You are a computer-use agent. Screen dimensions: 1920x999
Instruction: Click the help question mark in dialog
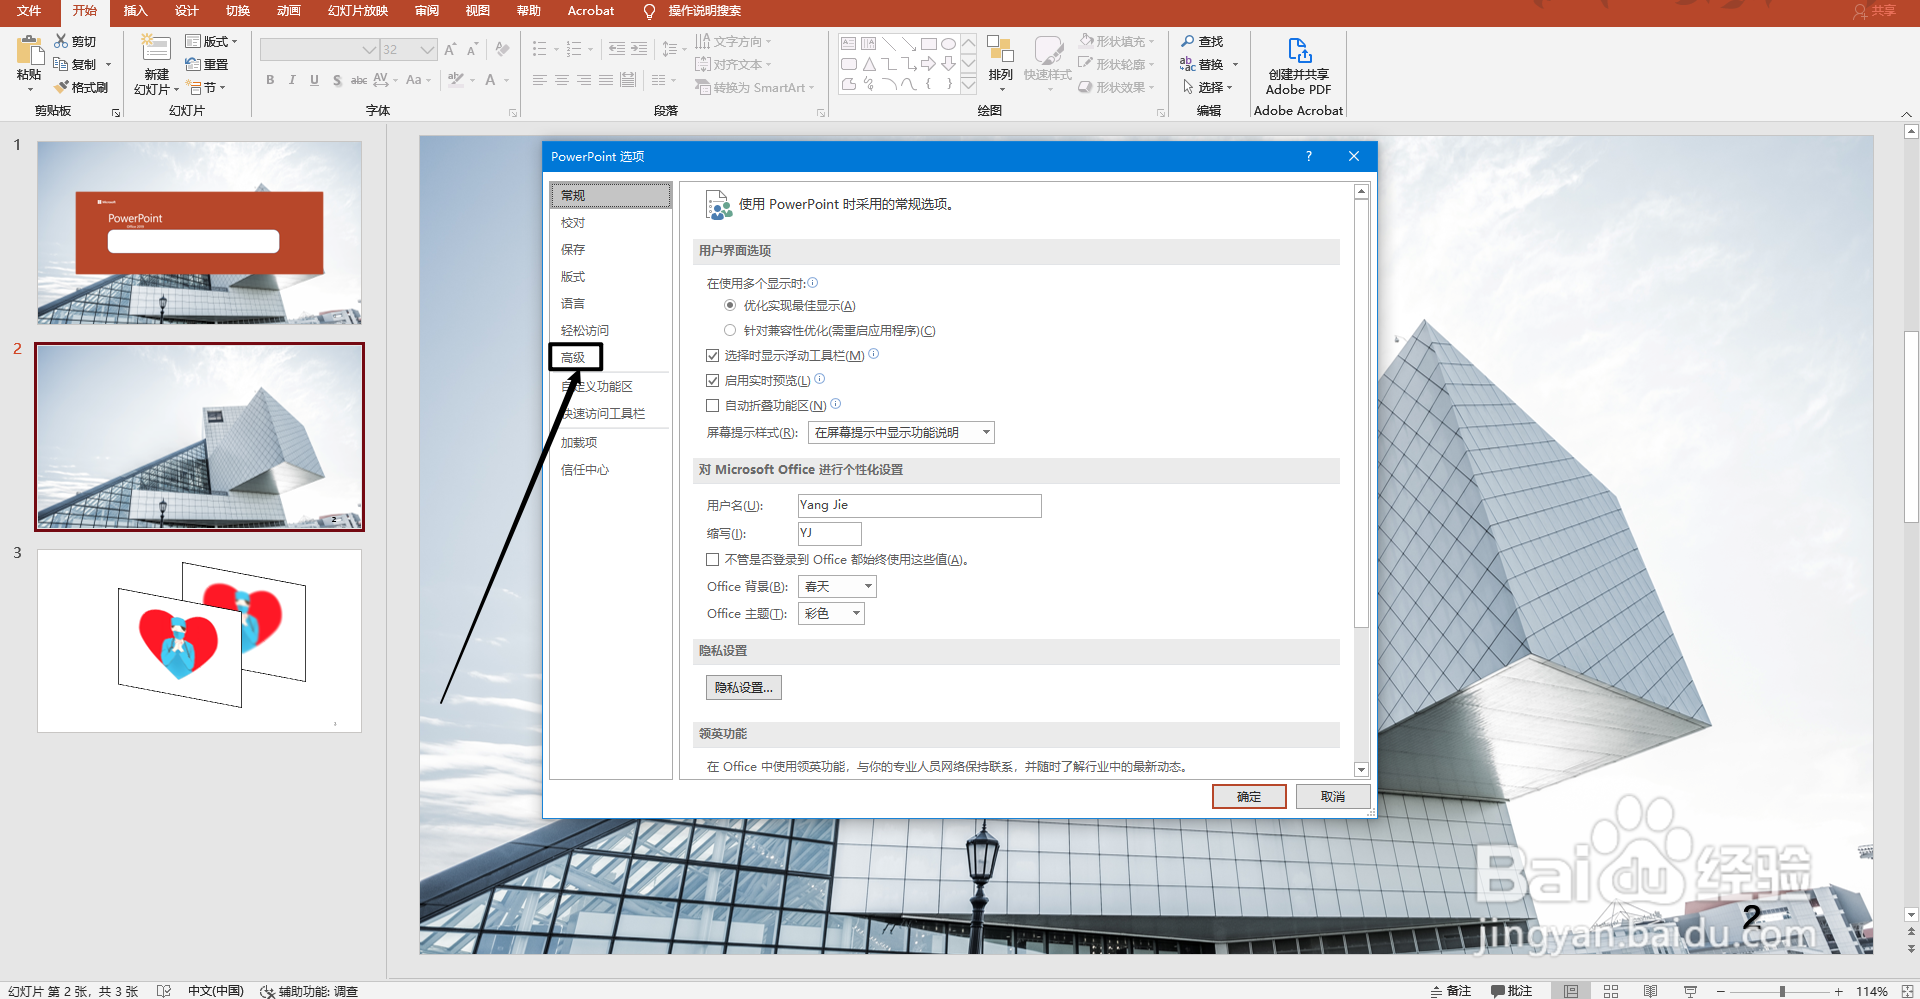click(1308, 156)
